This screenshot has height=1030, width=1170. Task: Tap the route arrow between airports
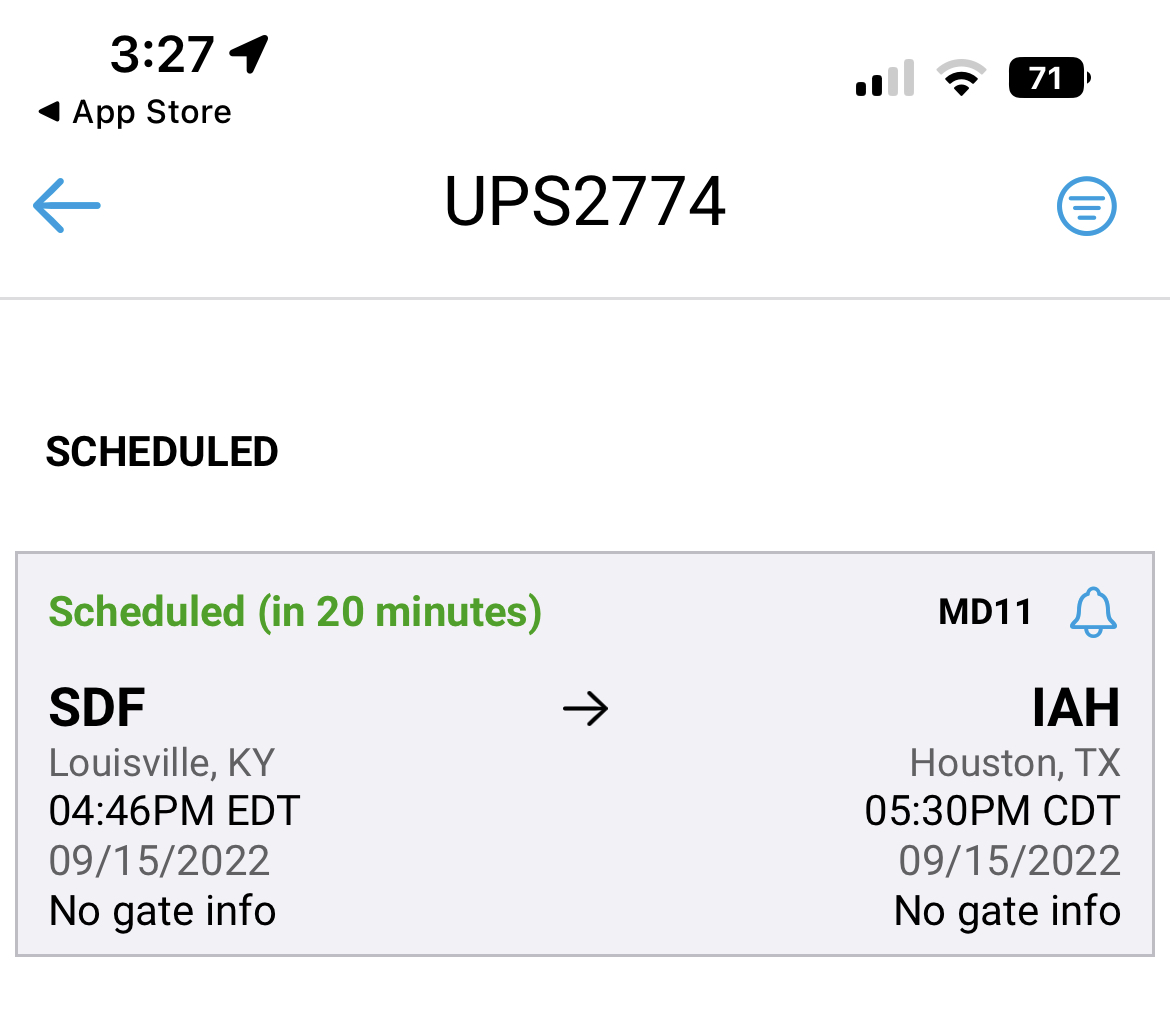tap(585, 710)
